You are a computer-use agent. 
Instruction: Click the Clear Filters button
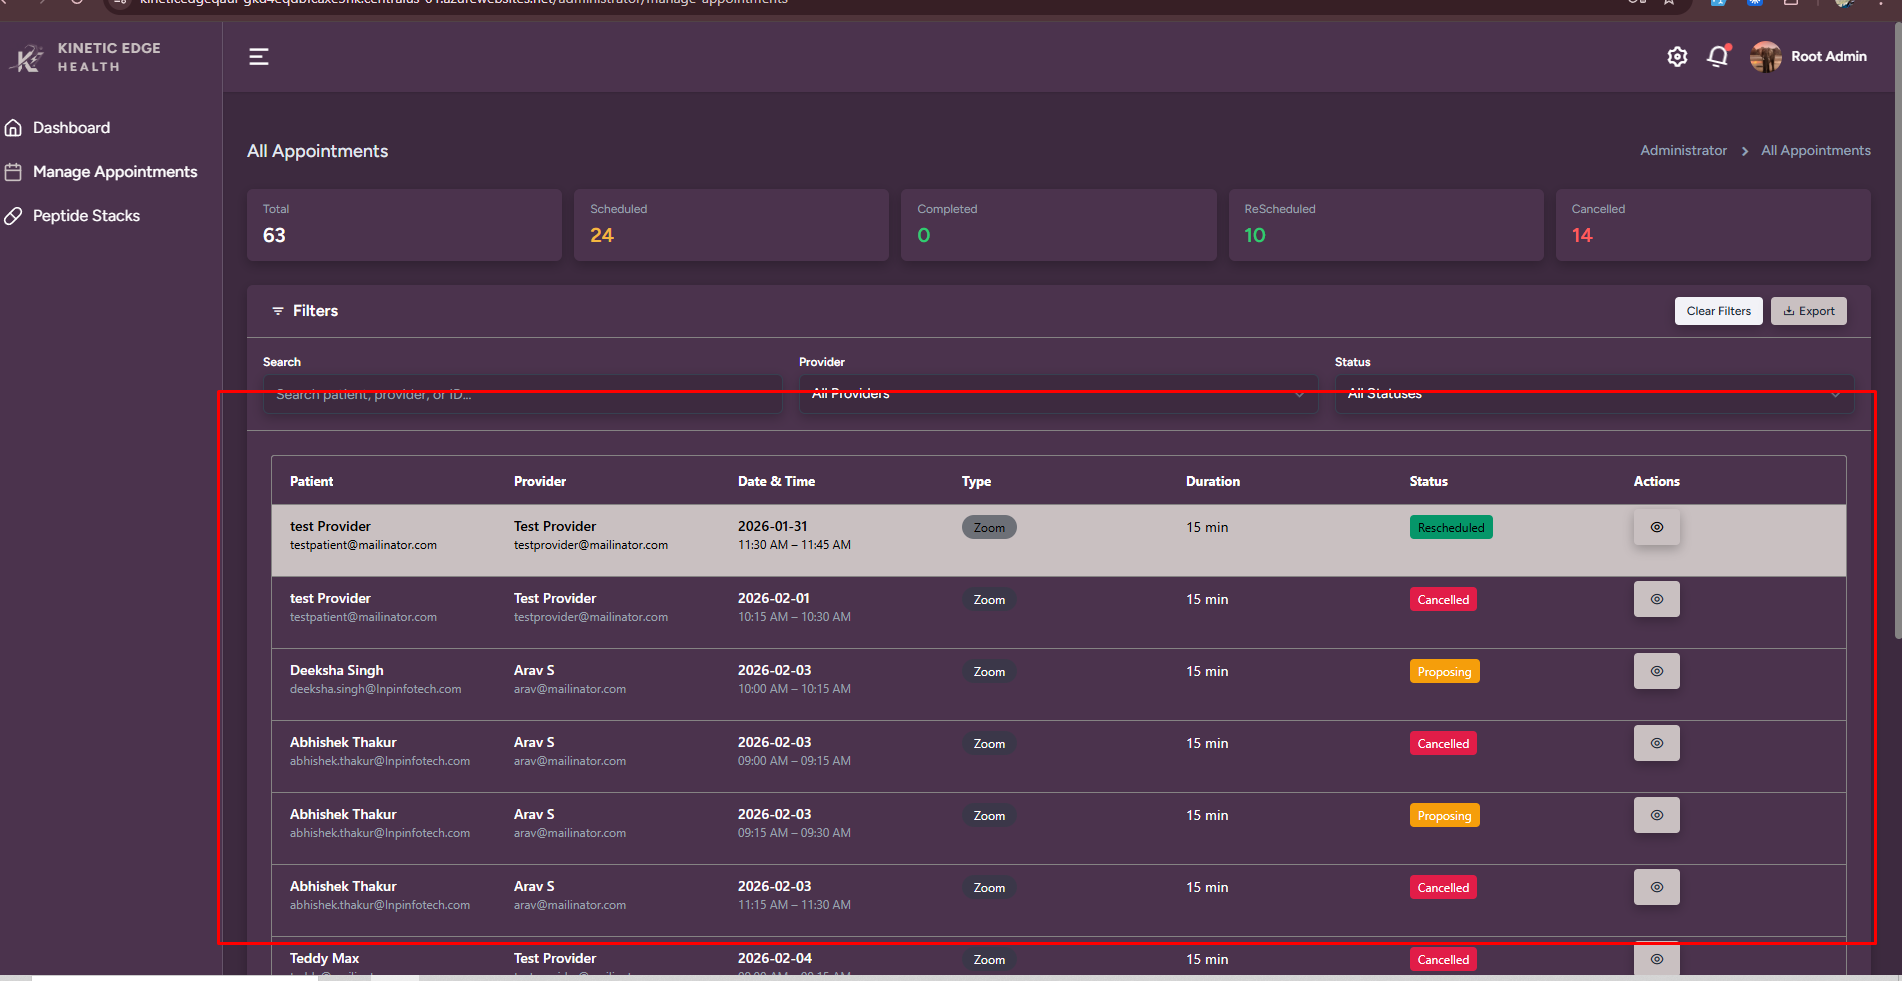[x=1718, y=311]
